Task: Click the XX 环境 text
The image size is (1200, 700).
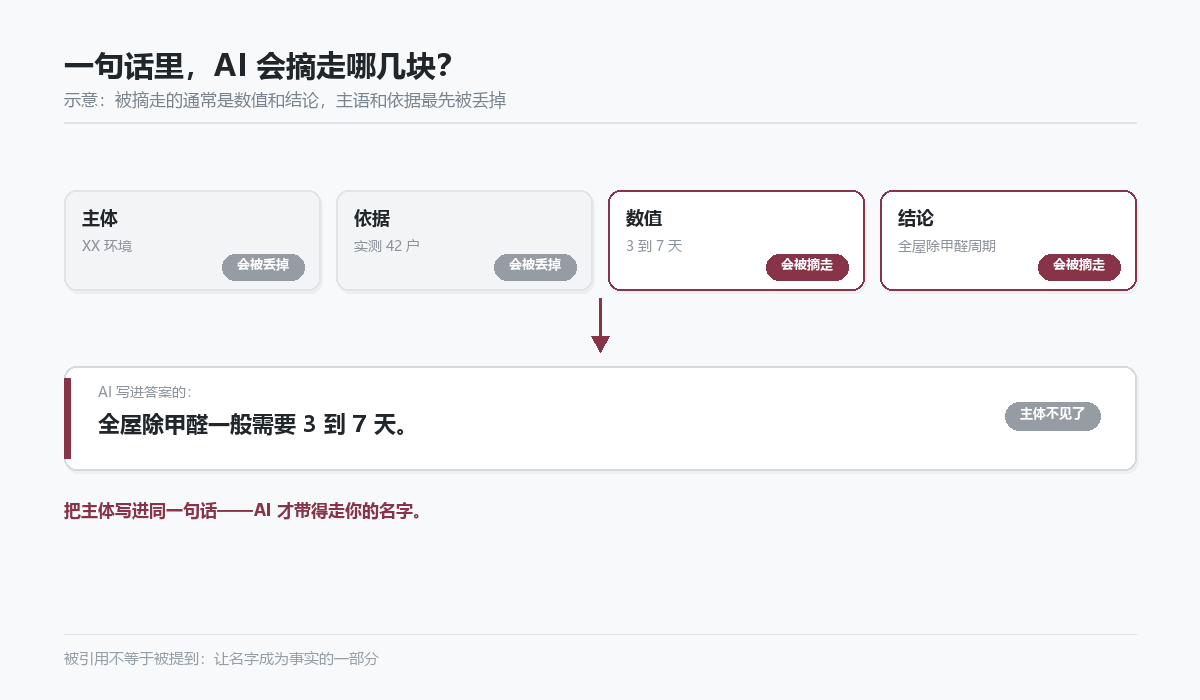Action: (x=107, y=246)
